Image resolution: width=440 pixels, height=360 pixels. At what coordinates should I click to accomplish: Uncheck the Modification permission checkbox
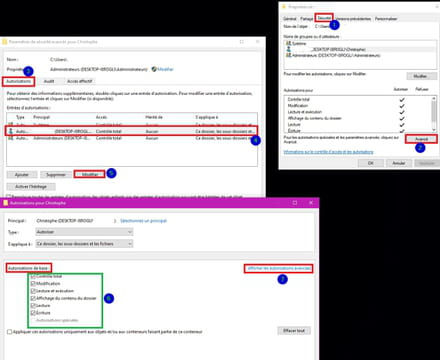[x=33, y=283]
